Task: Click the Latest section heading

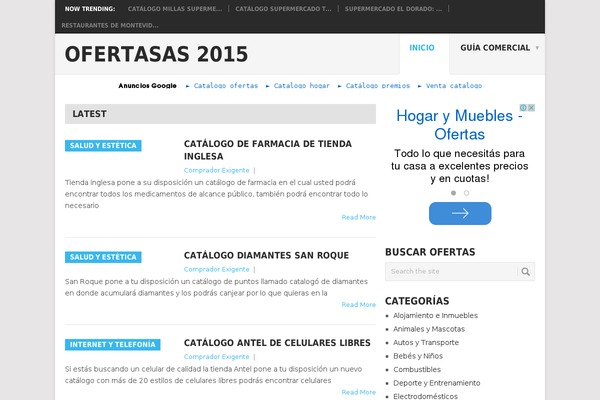Action: [90, 114]
